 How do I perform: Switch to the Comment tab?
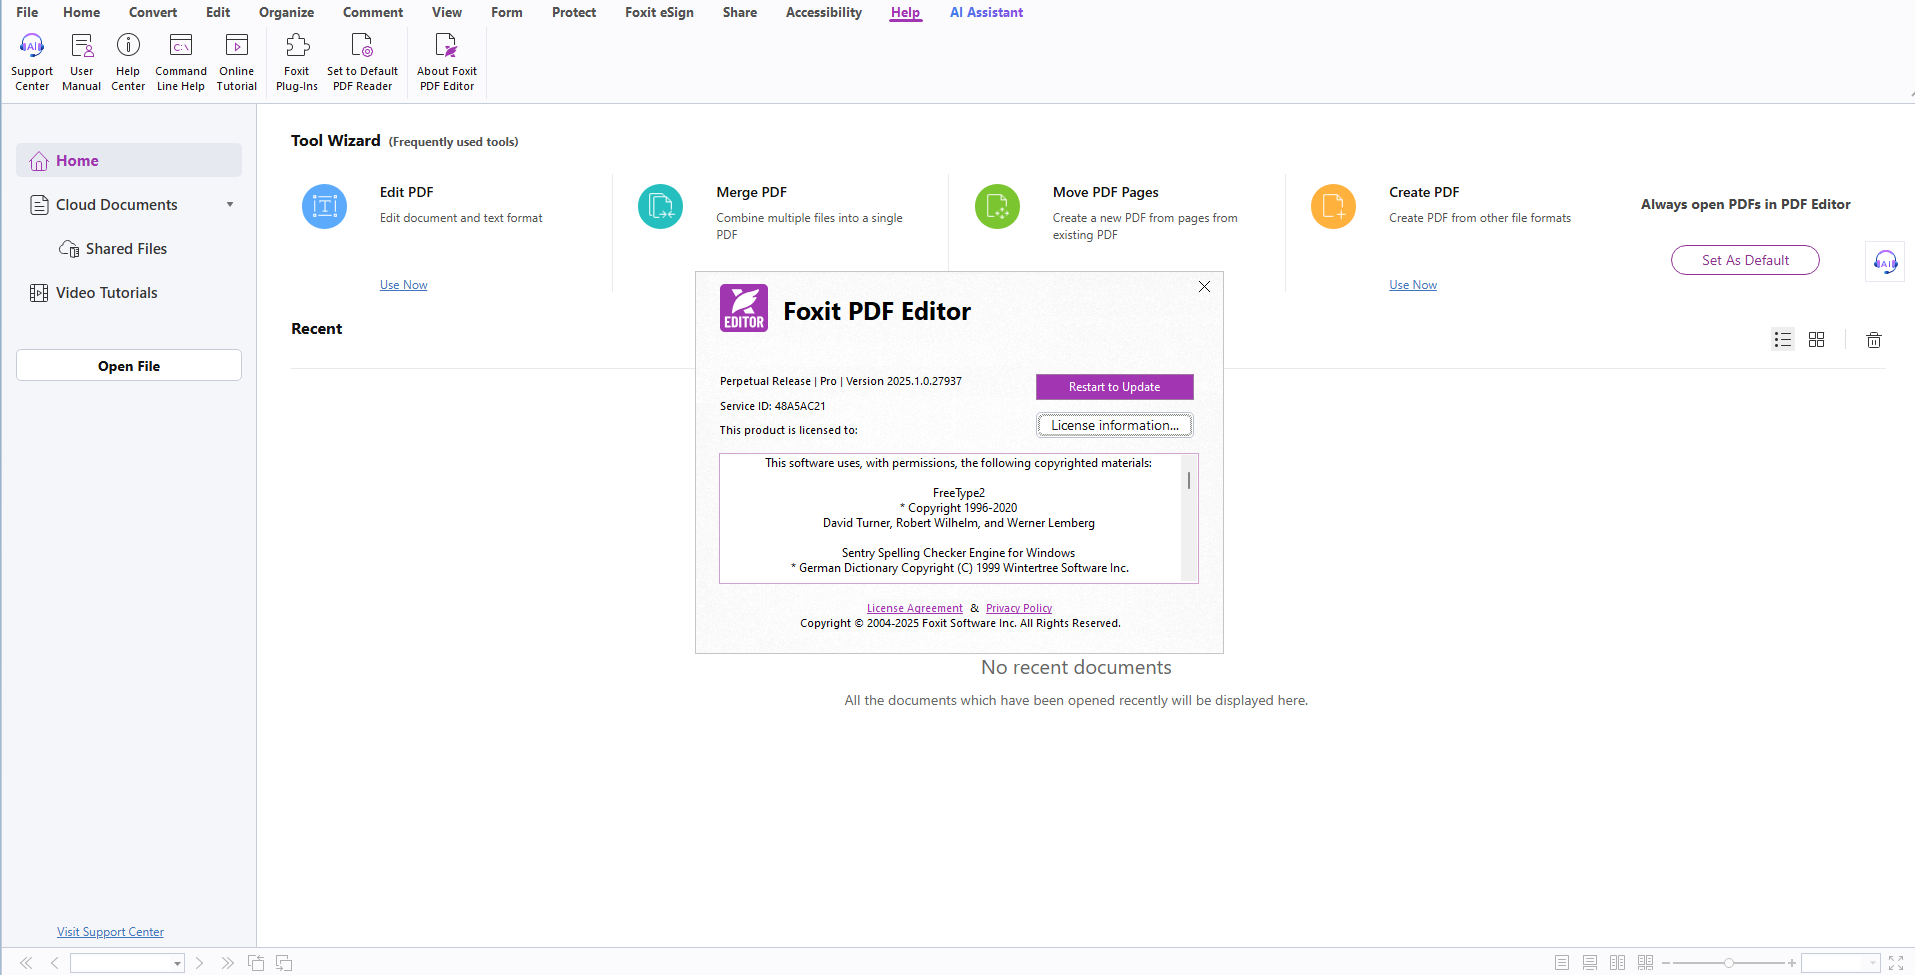tap(373, 12)
